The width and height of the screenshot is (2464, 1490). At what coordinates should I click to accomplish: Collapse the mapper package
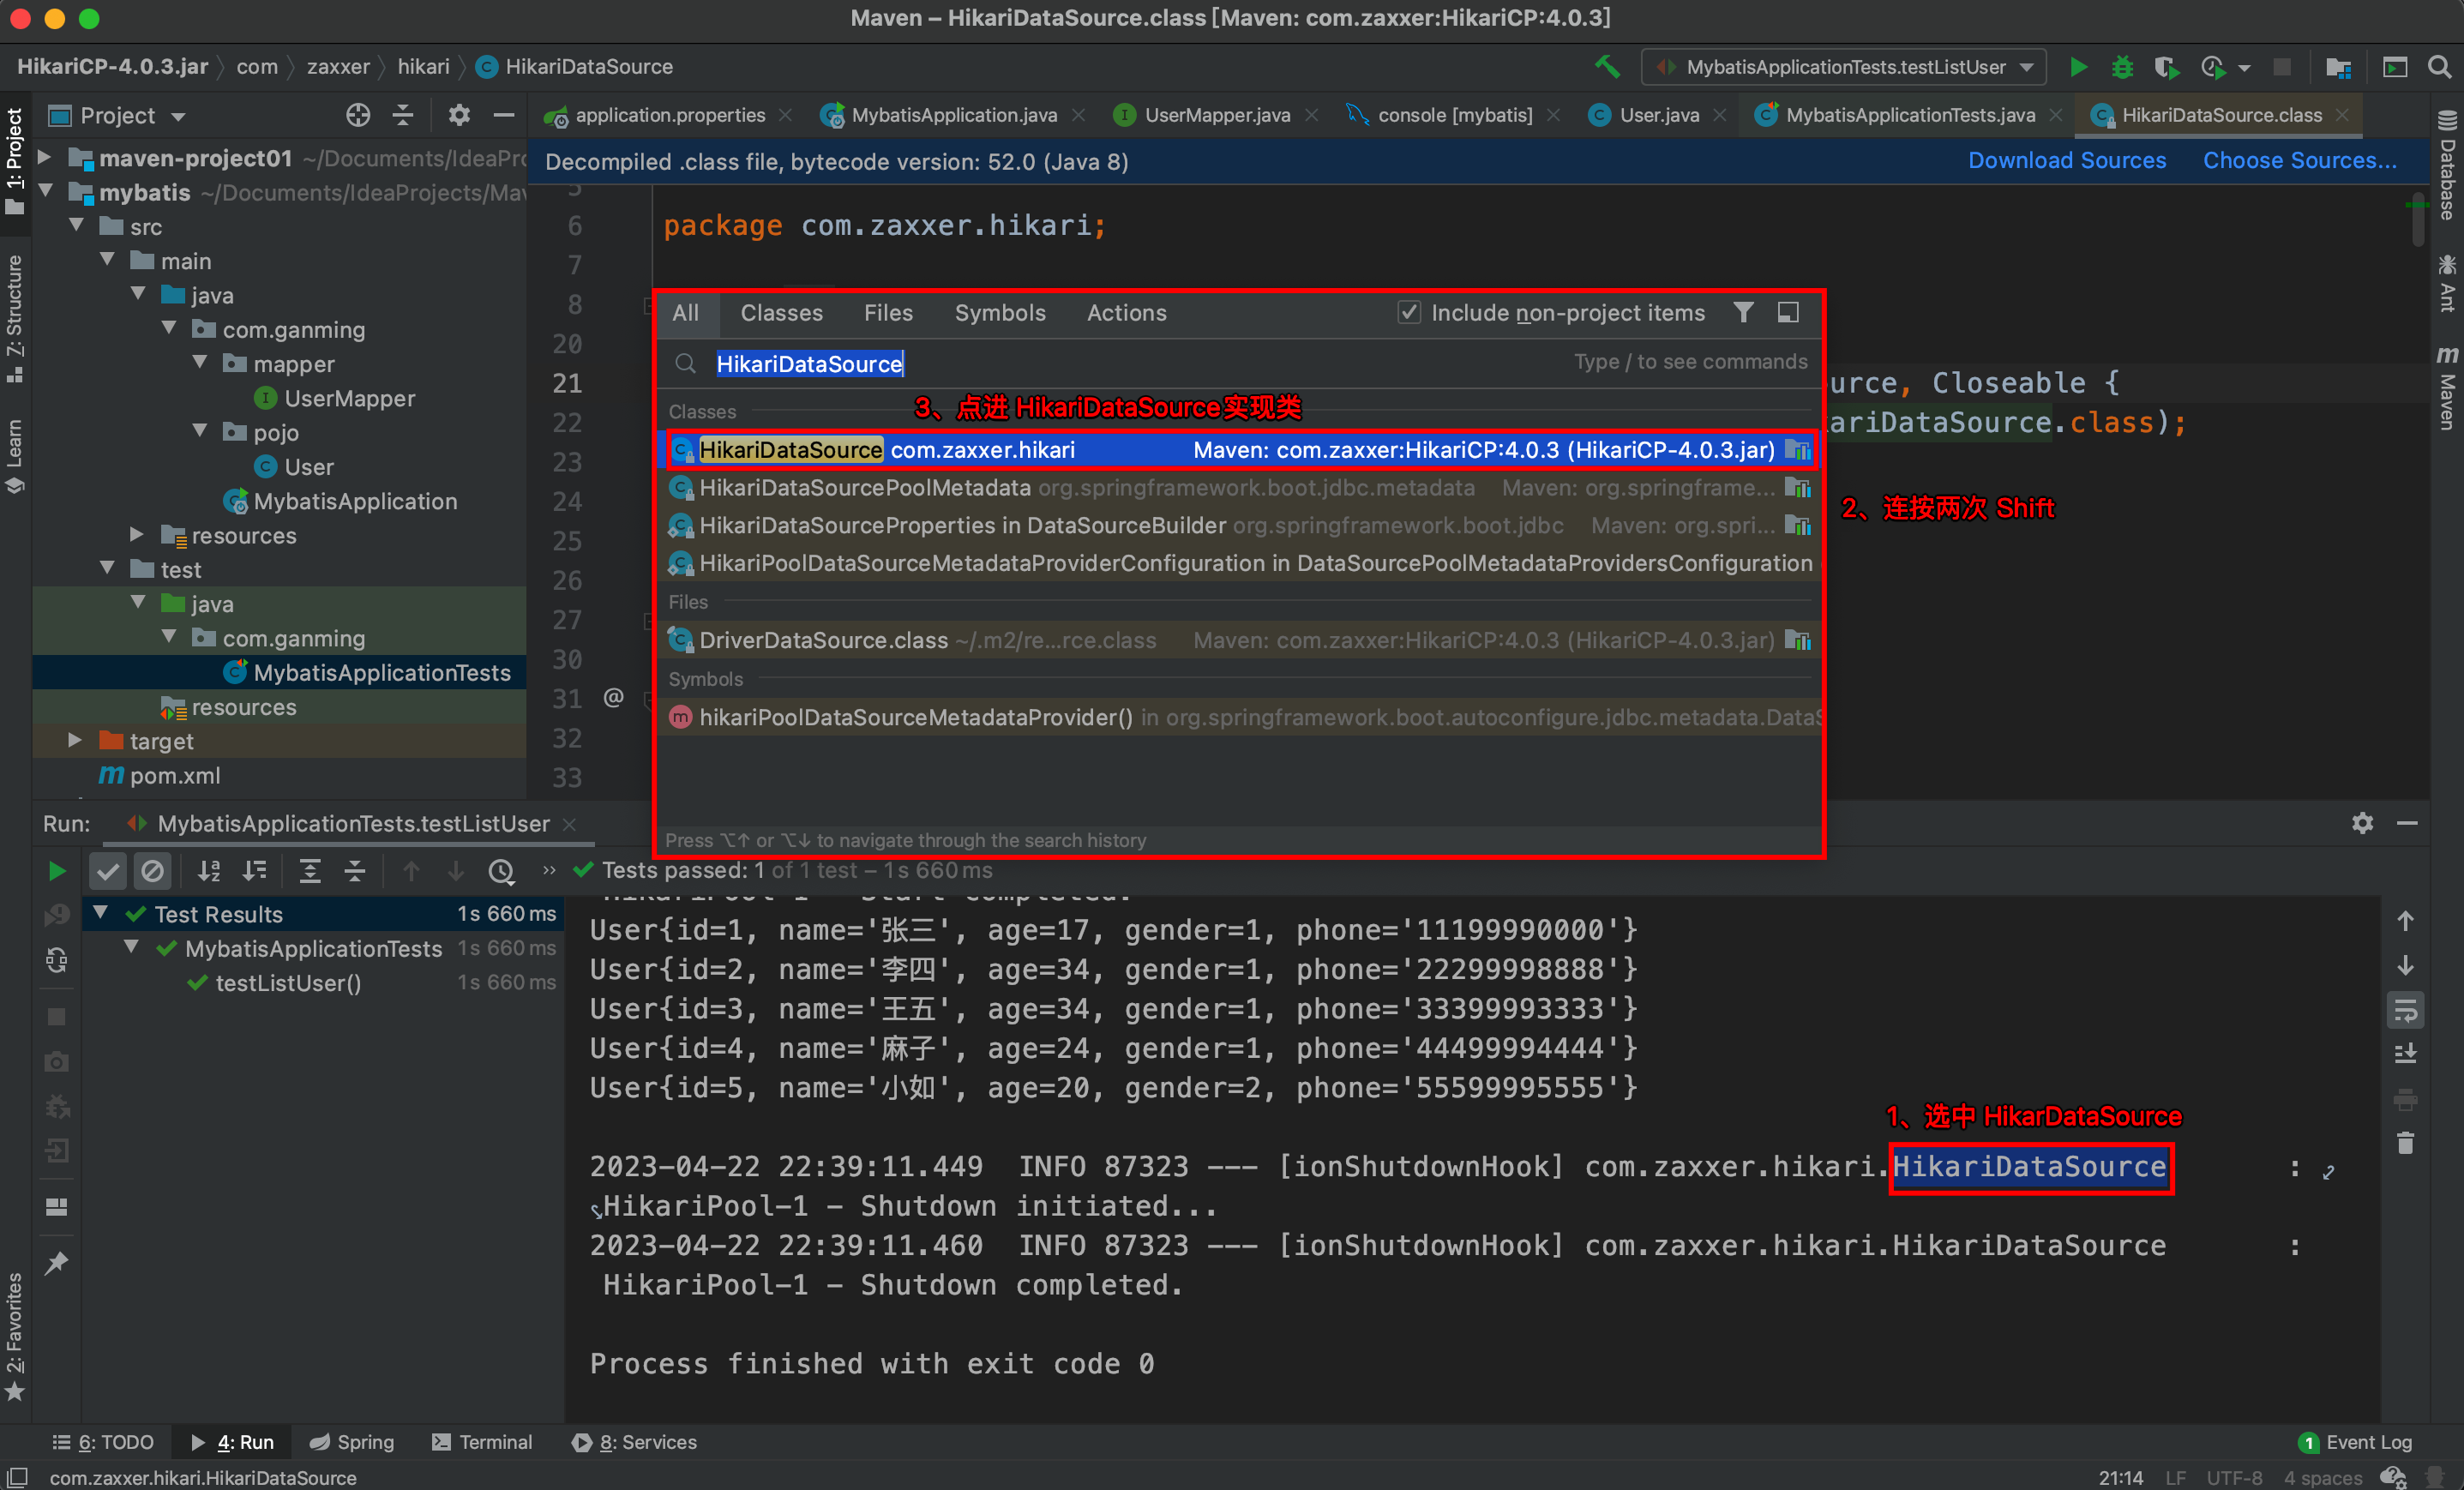click(x=199, y=363)
